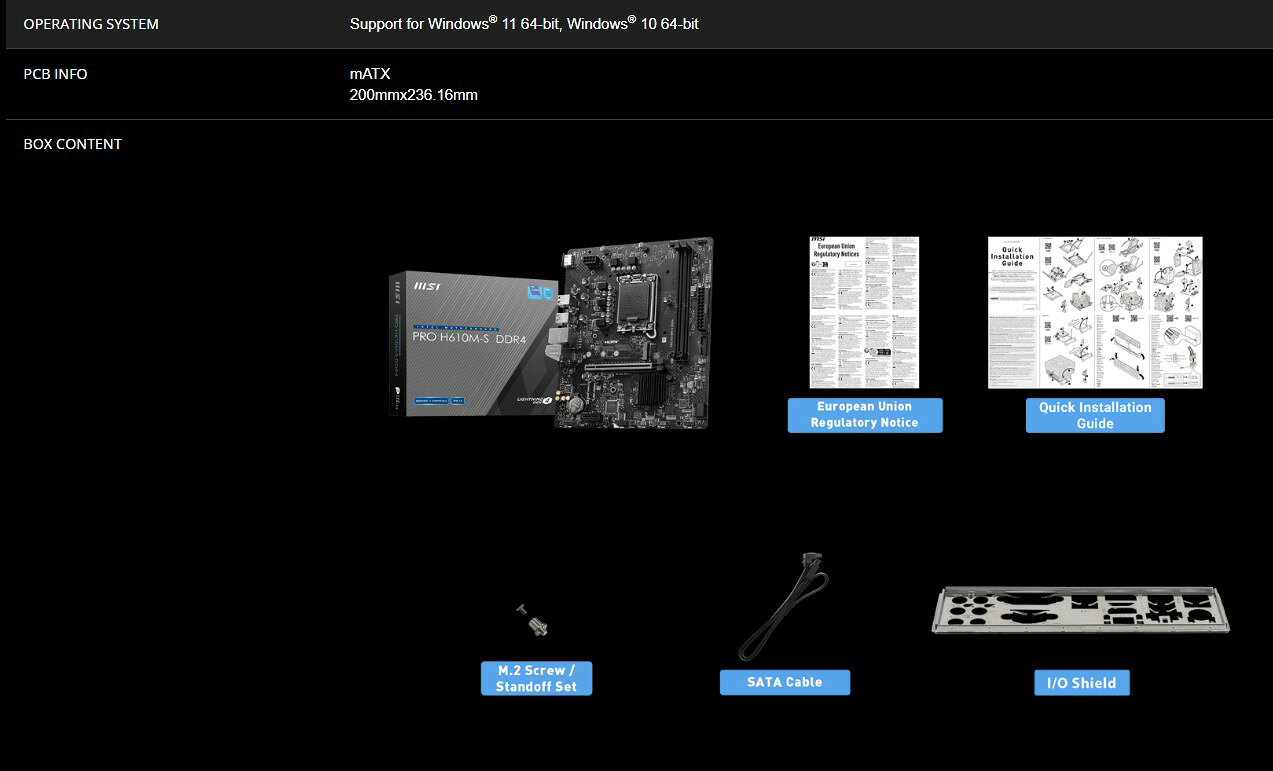Screen dimensions: 1273x771
Task: Click the SATA Cable blue label
Action: point(785,682)
